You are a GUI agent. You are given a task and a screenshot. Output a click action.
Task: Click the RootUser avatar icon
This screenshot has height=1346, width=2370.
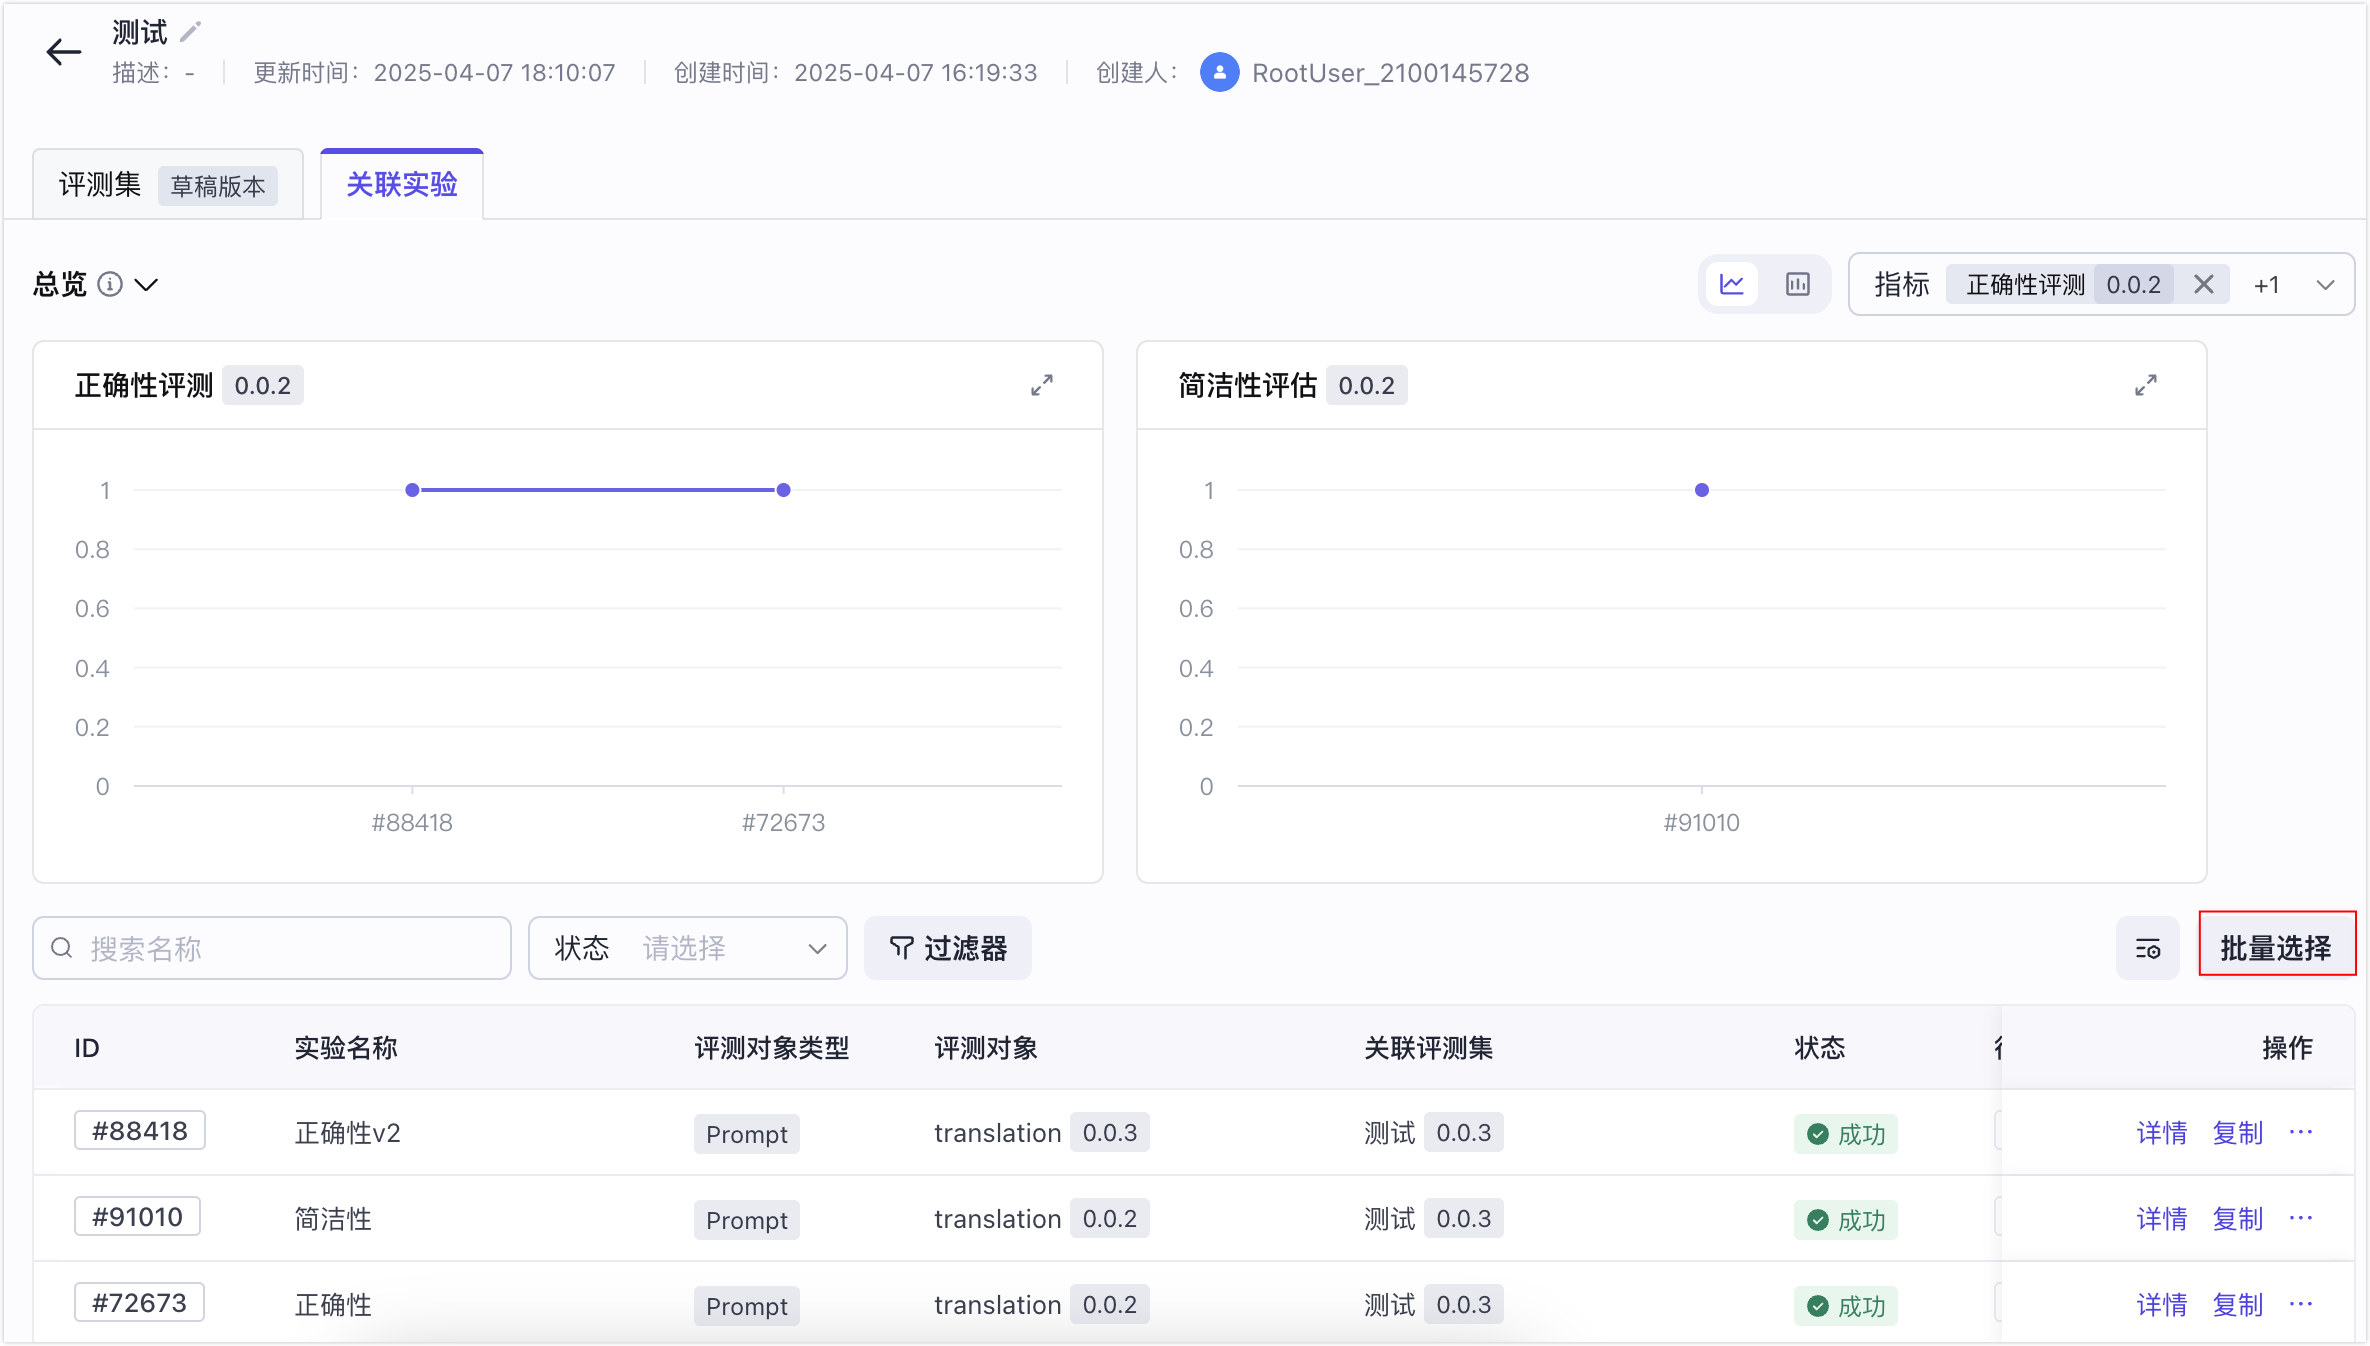pyautogui.click(x=1219, y=72)
